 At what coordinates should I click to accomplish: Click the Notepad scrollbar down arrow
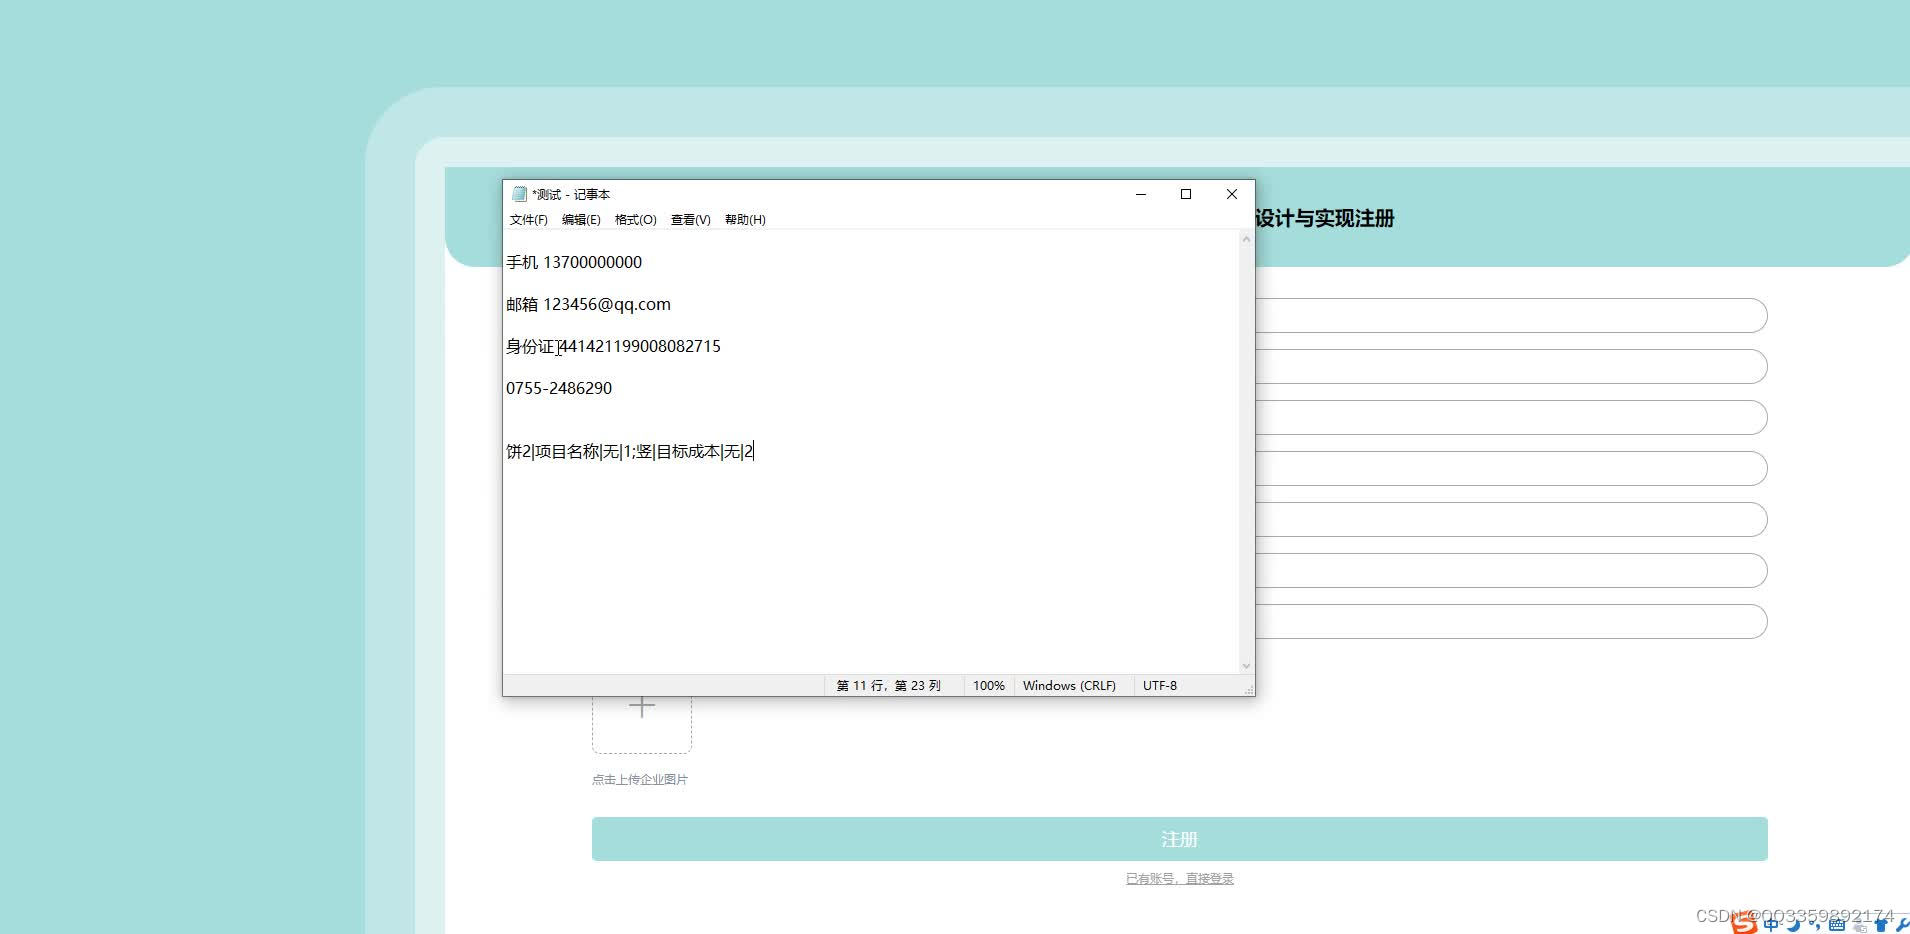[1246, 666]
